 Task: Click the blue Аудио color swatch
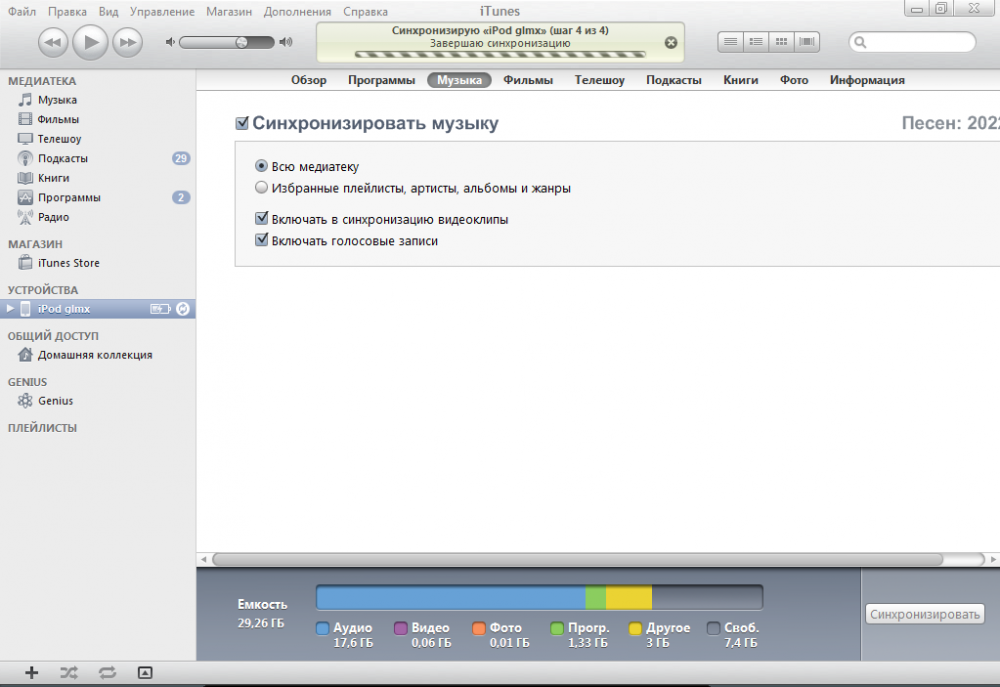[x=323, y=628]
